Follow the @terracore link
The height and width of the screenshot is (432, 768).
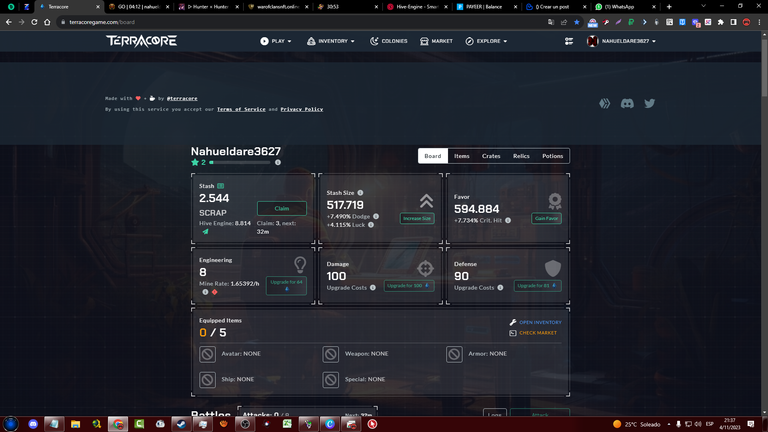(182, 98)
